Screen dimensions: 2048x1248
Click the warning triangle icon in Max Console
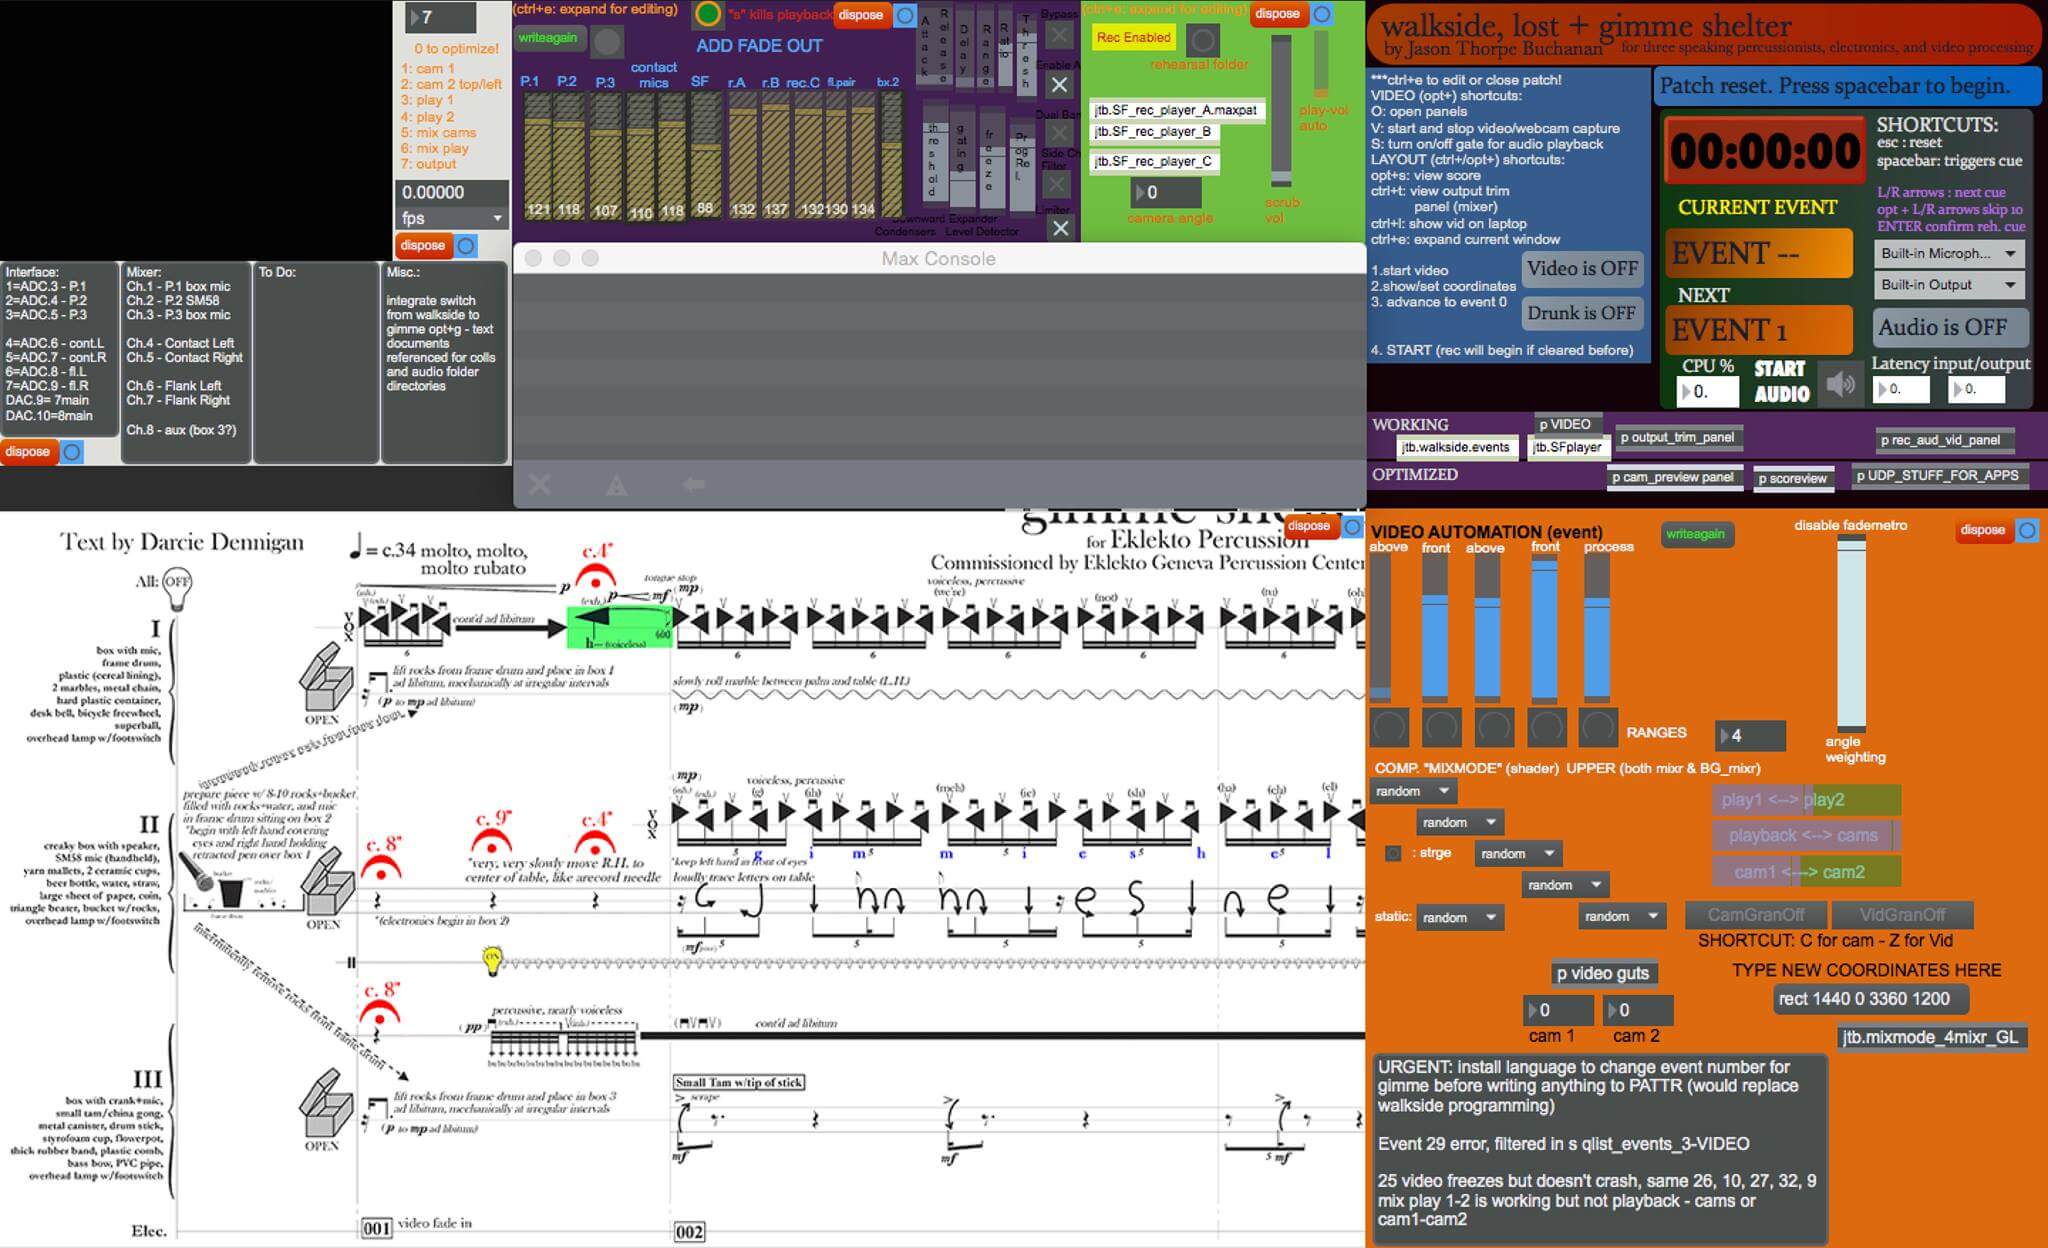click(x=617, y=485)
